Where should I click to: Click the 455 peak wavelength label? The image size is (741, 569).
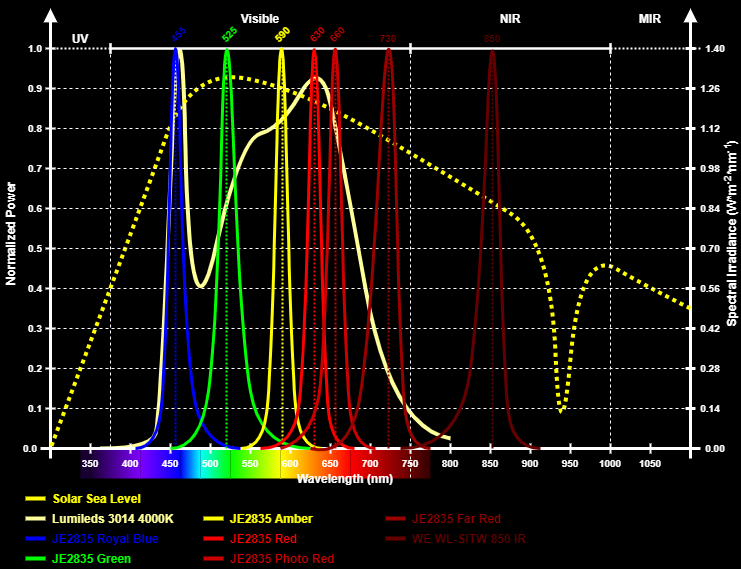point(179,34)
